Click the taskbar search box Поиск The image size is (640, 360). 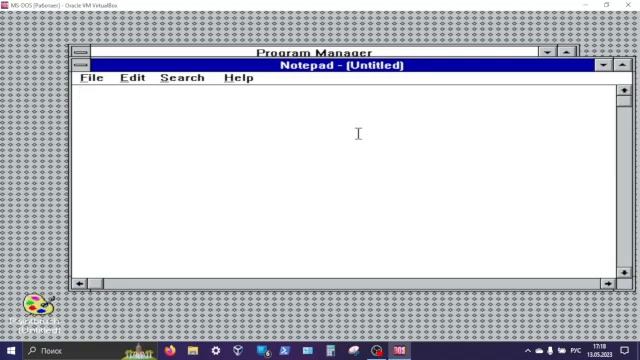[90, 351]
